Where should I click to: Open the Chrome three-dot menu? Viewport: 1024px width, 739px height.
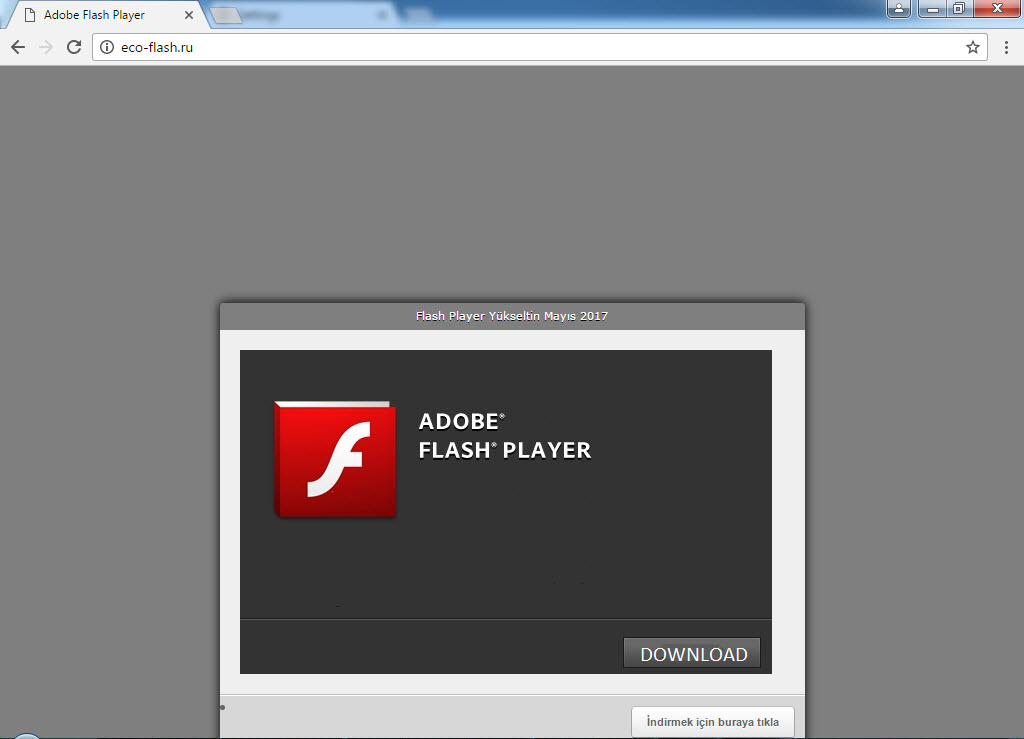coord(1006,47)
